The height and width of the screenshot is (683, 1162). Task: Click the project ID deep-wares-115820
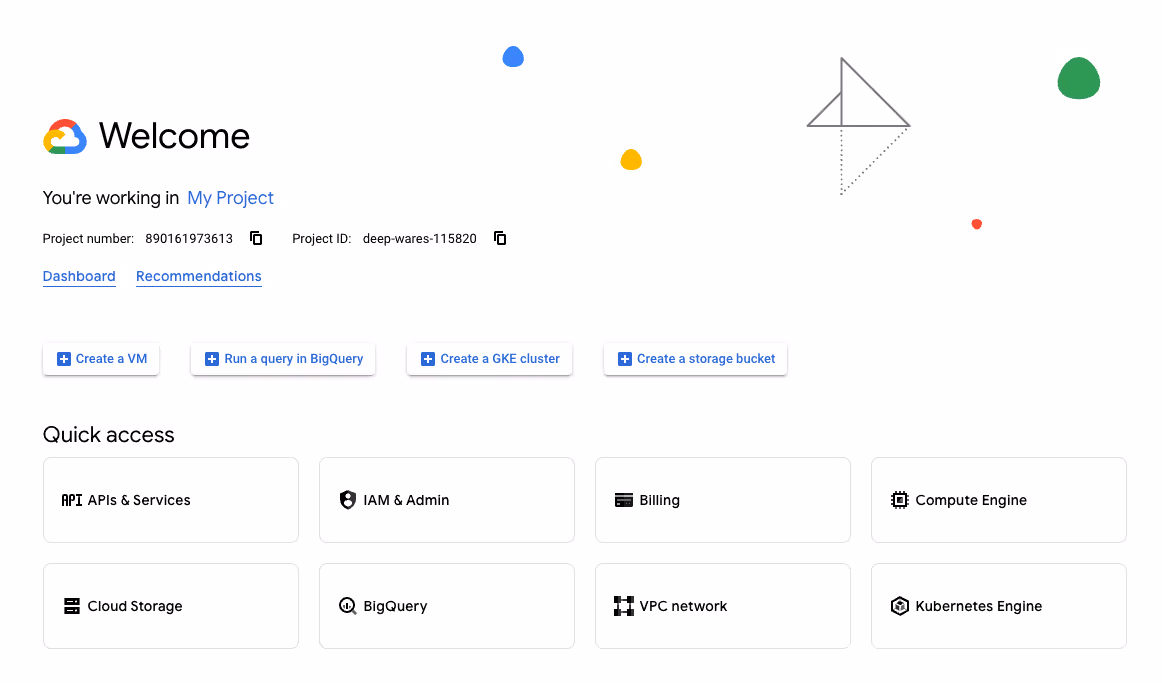(x=419, y=239)
